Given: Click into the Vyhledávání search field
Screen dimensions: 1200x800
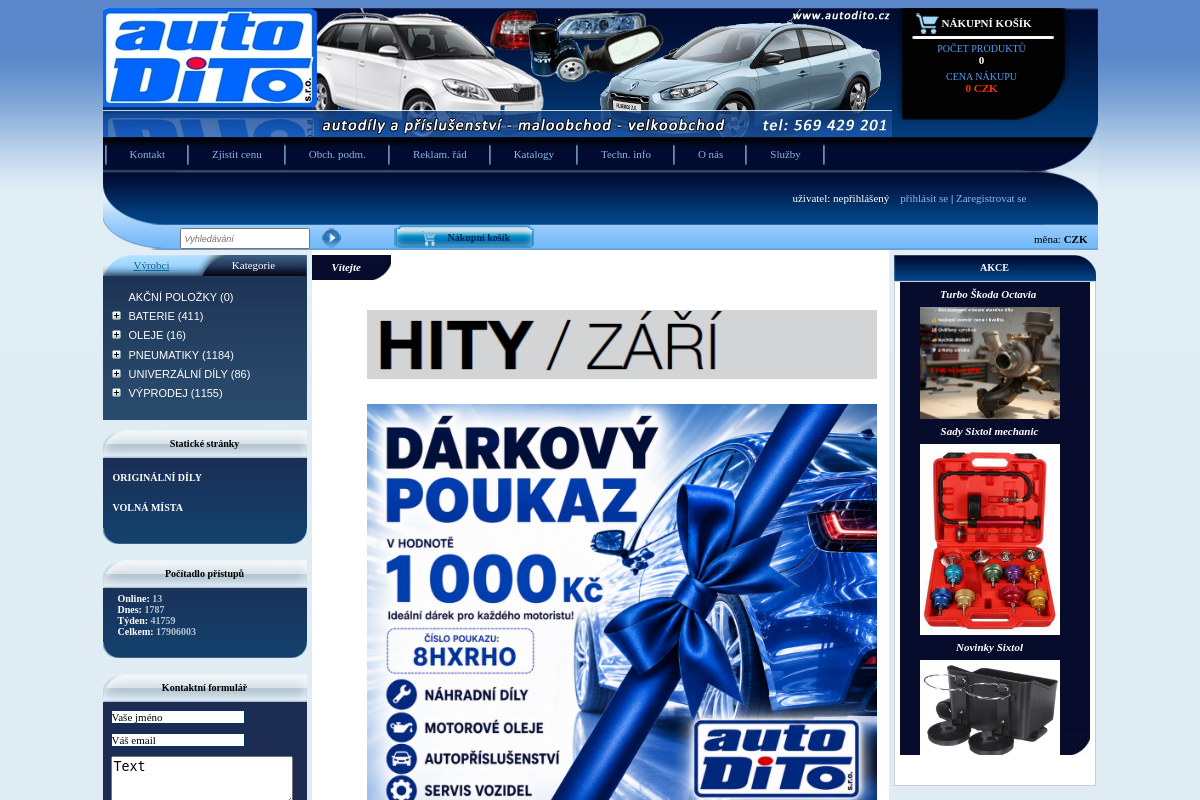Looking at the screenshot, I should click(245, 238).
